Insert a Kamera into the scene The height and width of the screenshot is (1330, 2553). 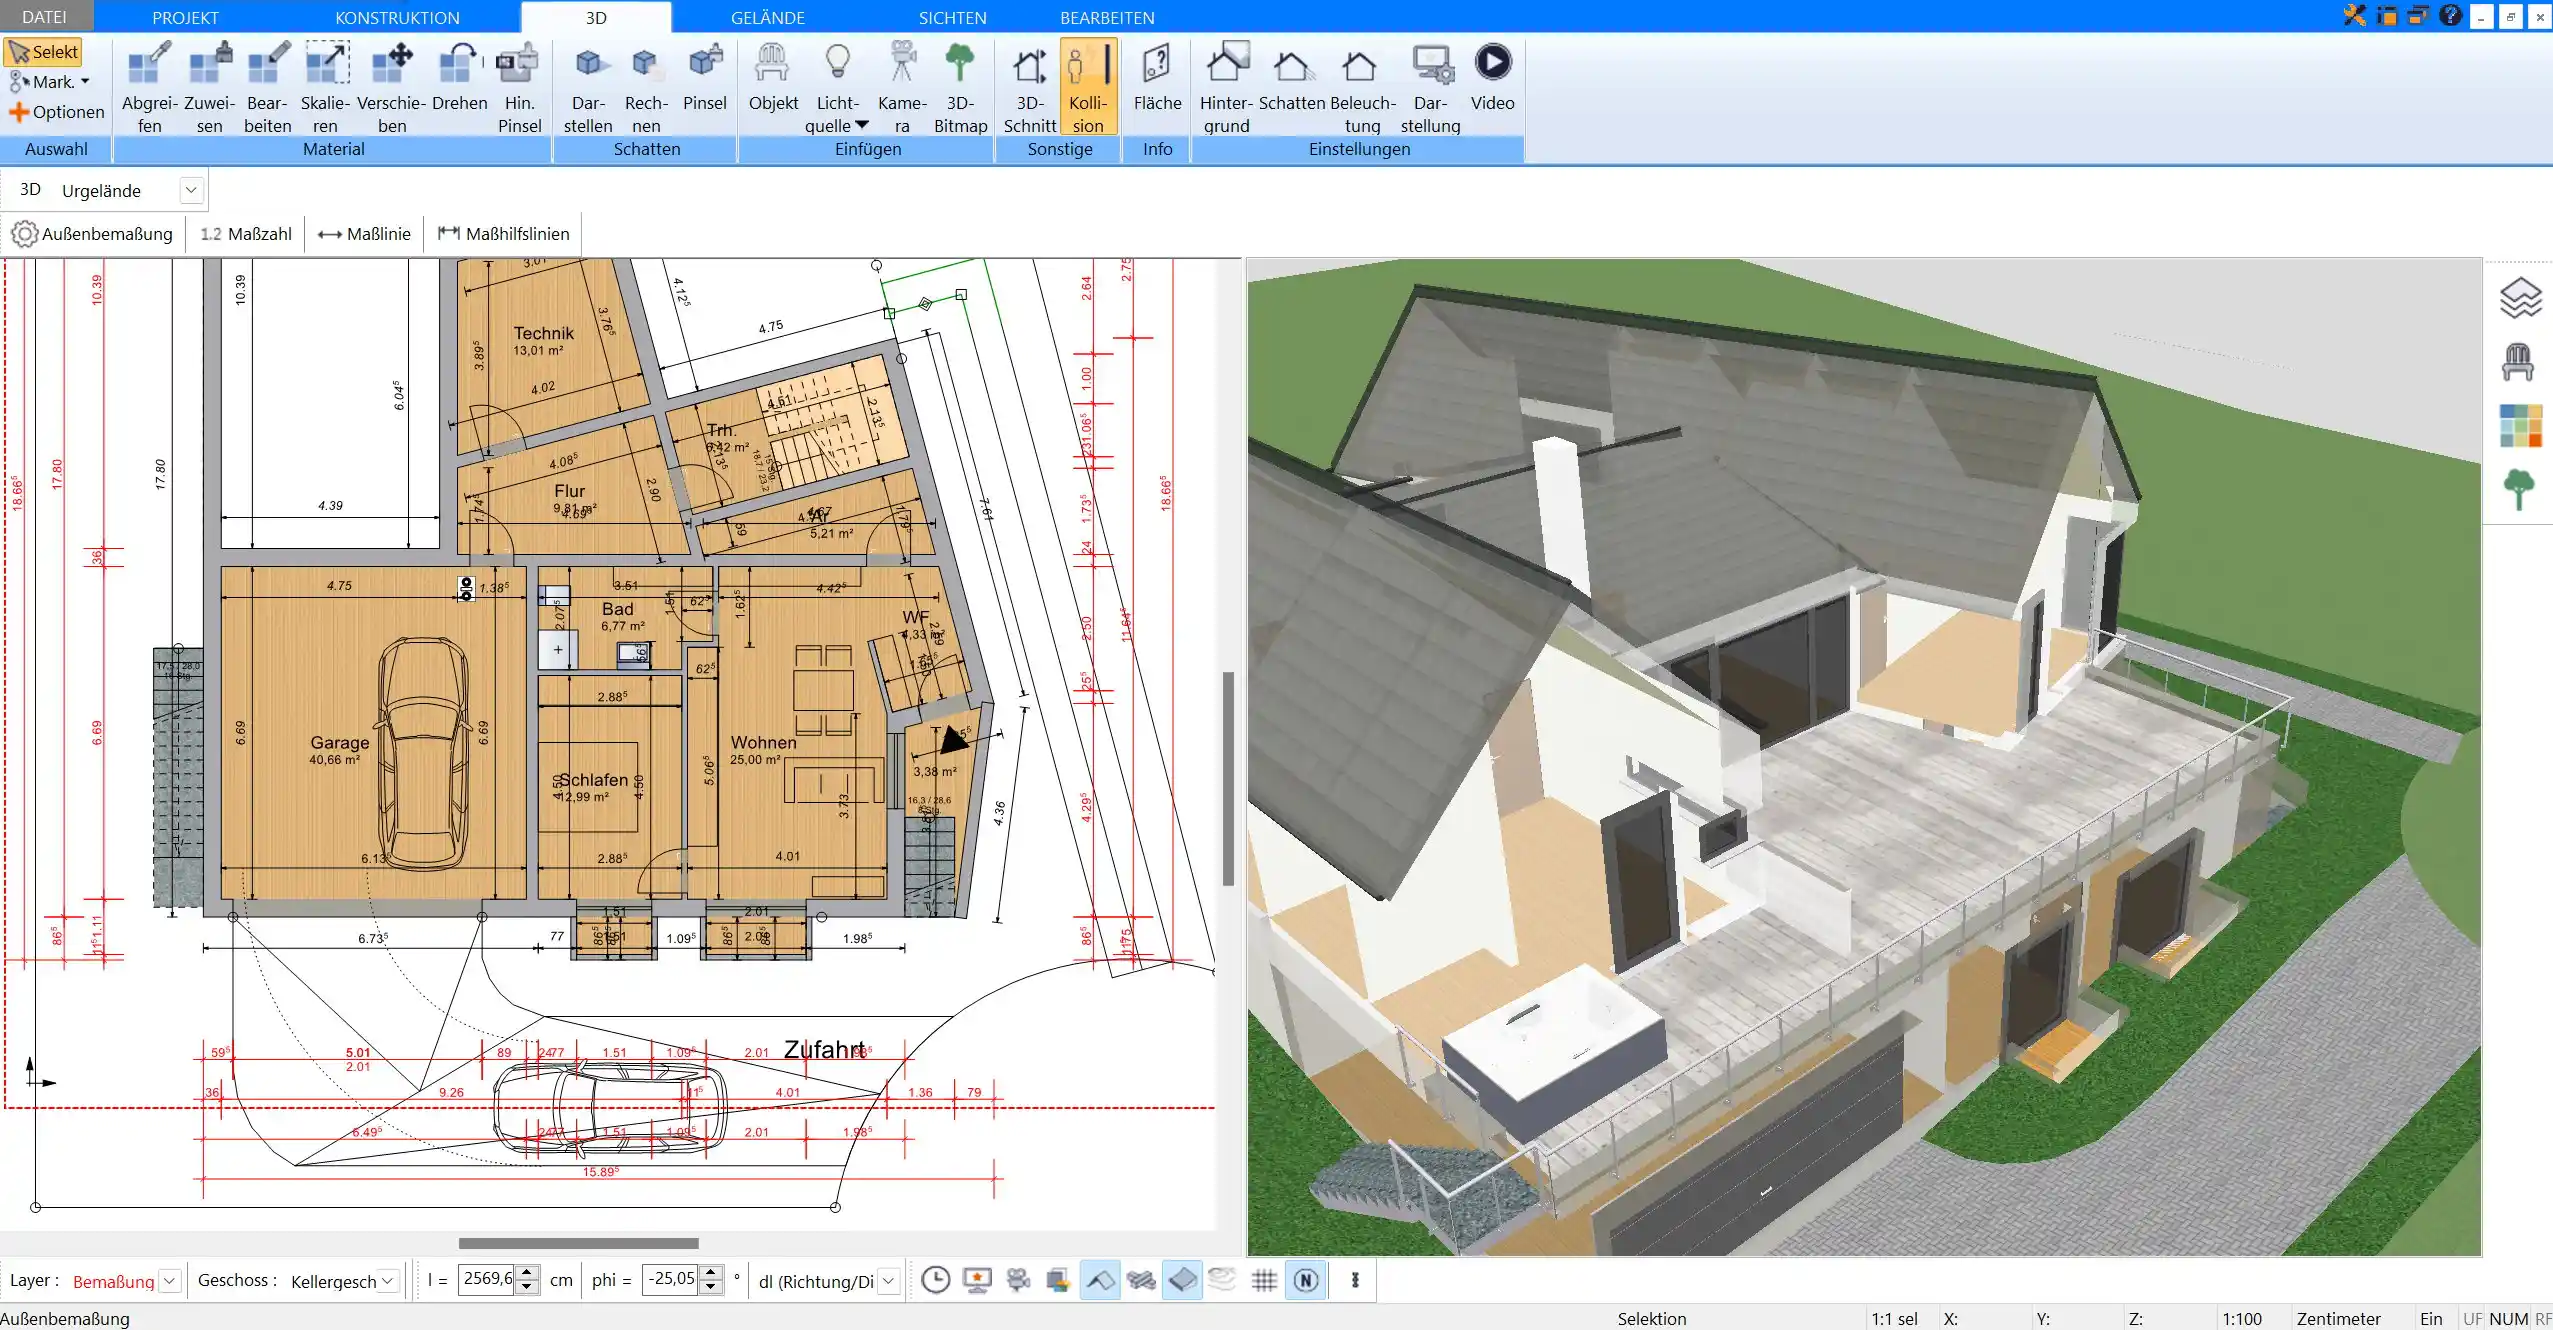pos(902,88)
